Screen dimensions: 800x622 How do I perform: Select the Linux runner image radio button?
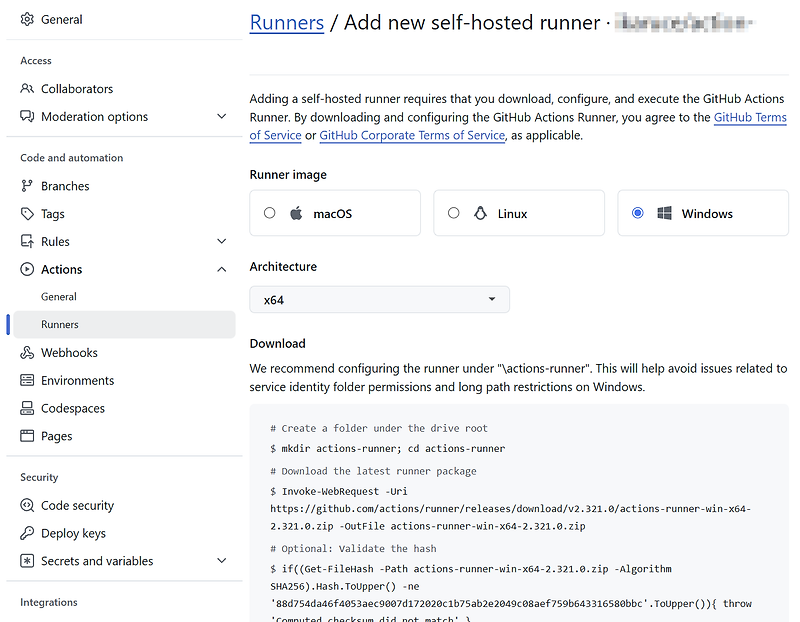coord(453,212)
